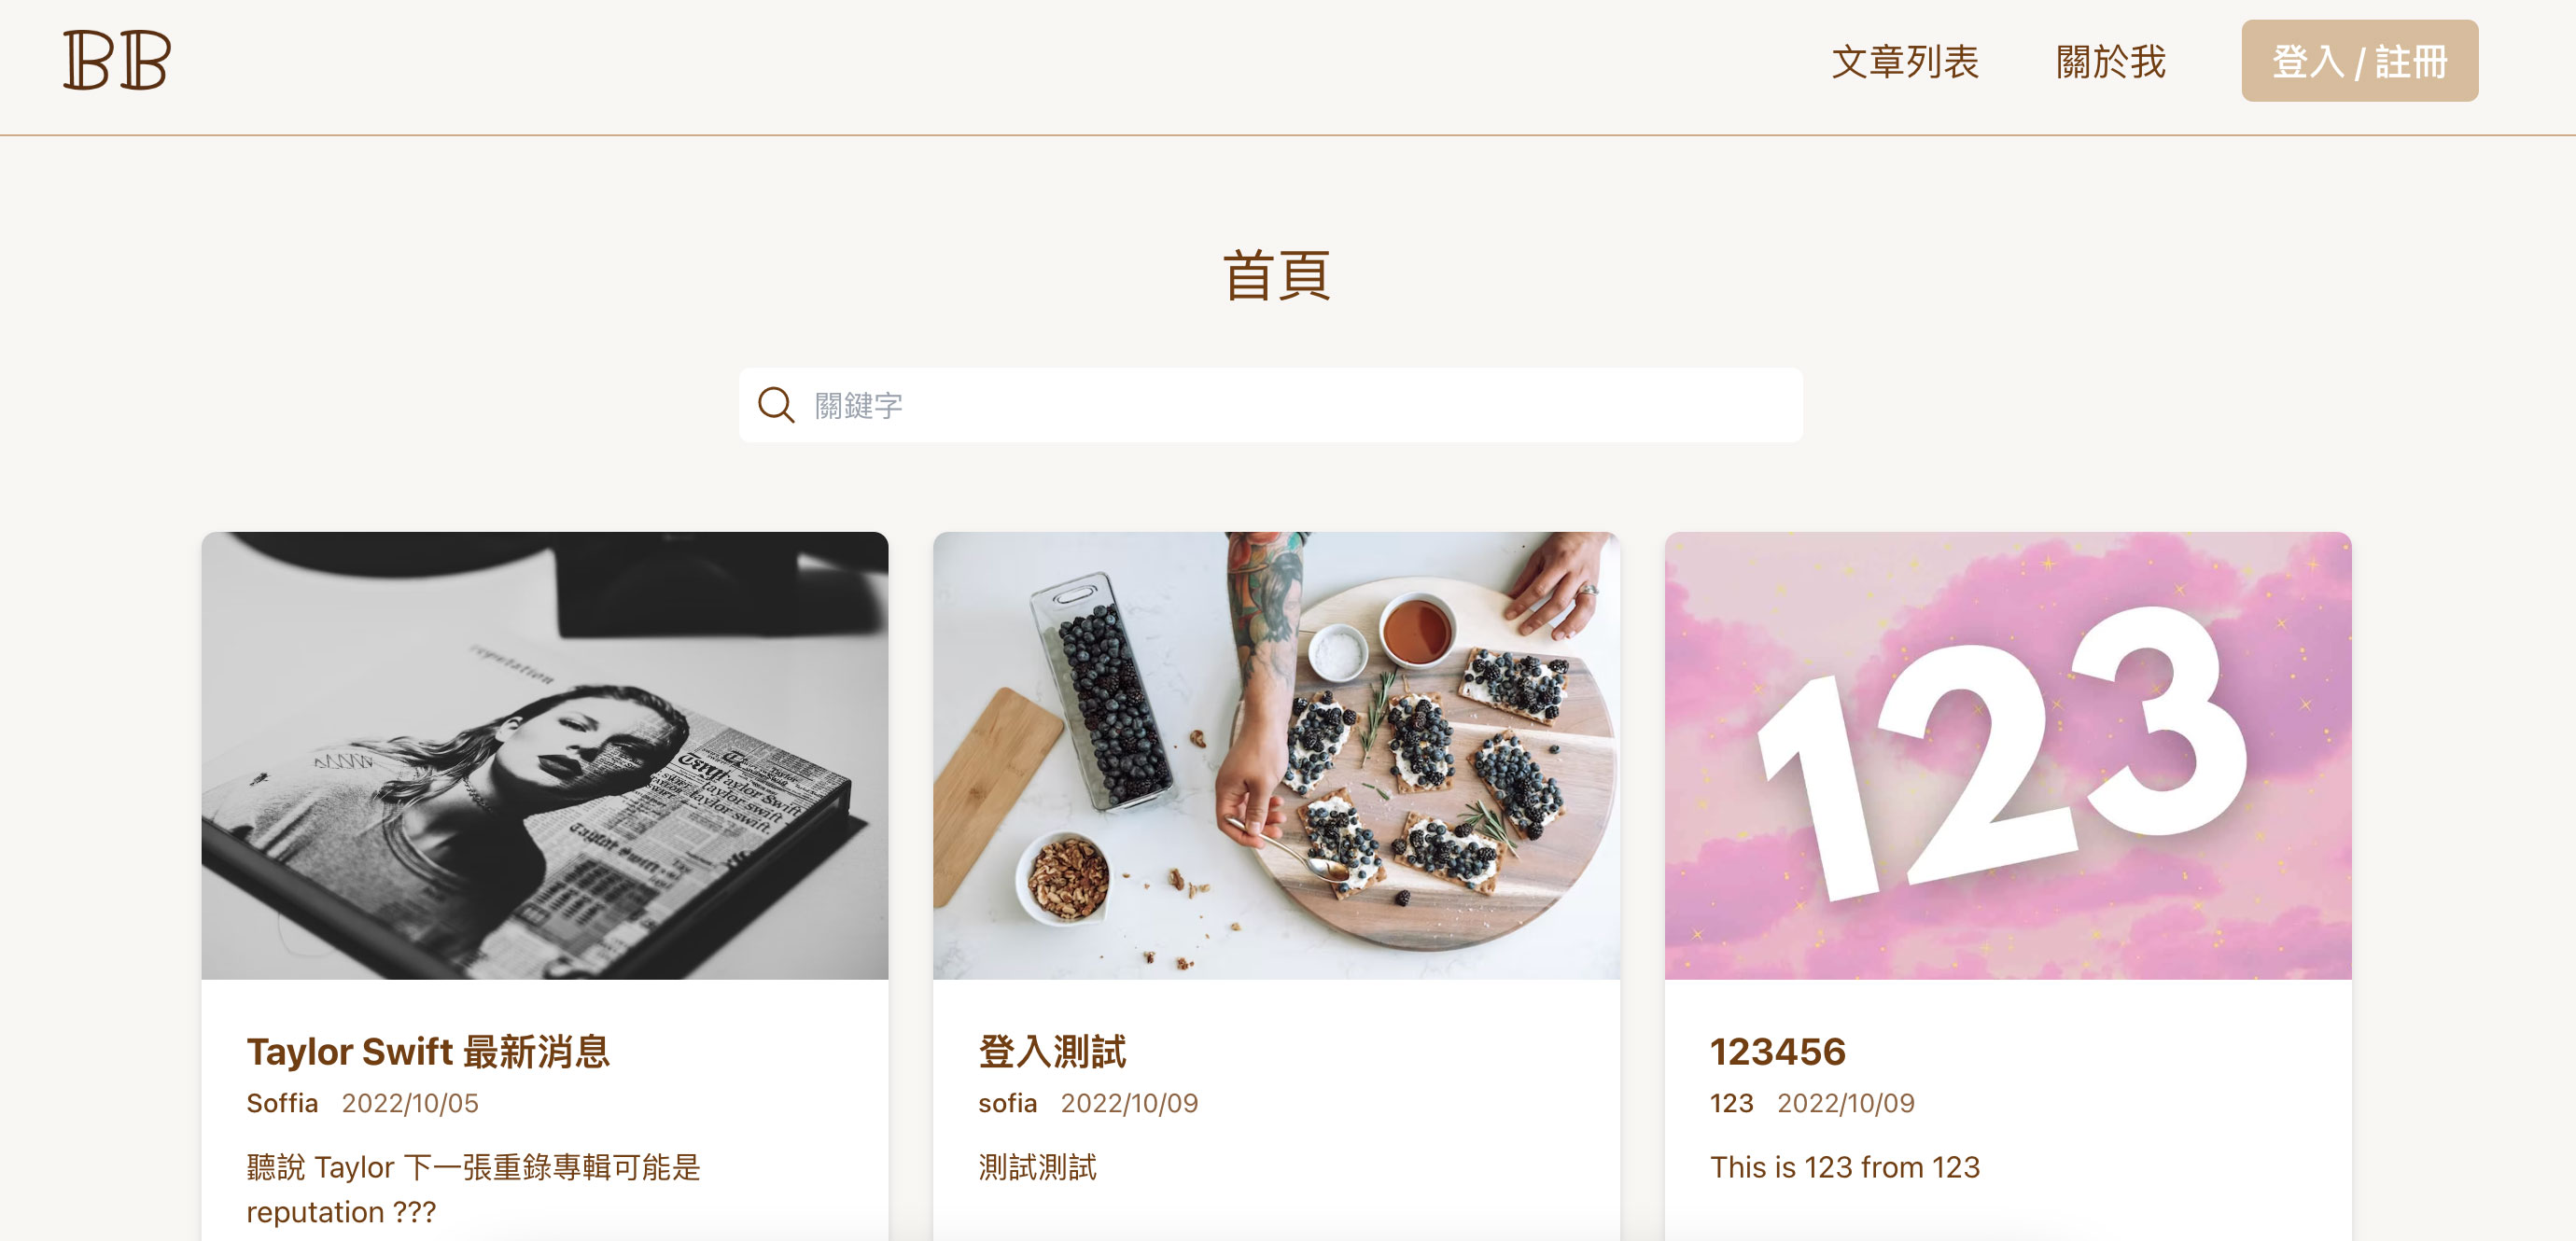Screen dimensions: 2576x1241
Task: Open the blueberry toast food thumbnail
Action: [1276, 755]
